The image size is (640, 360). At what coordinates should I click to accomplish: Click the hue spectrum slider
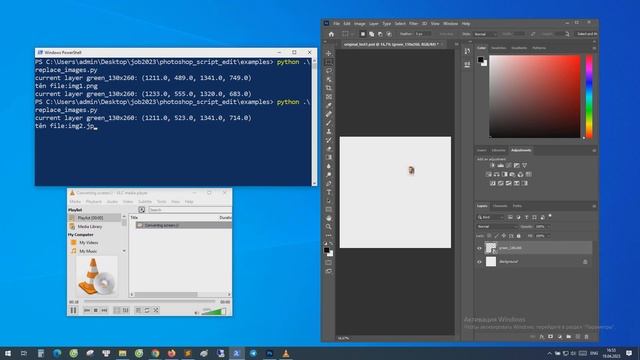tap(589, 97)
